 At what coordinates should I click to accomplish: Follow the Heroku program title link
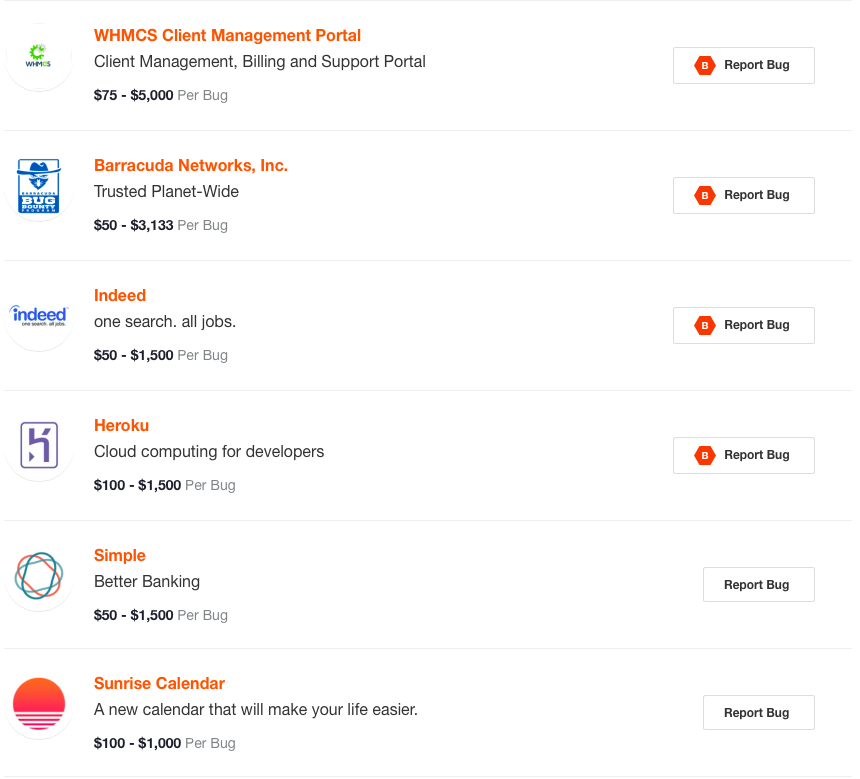pos(121,425)
